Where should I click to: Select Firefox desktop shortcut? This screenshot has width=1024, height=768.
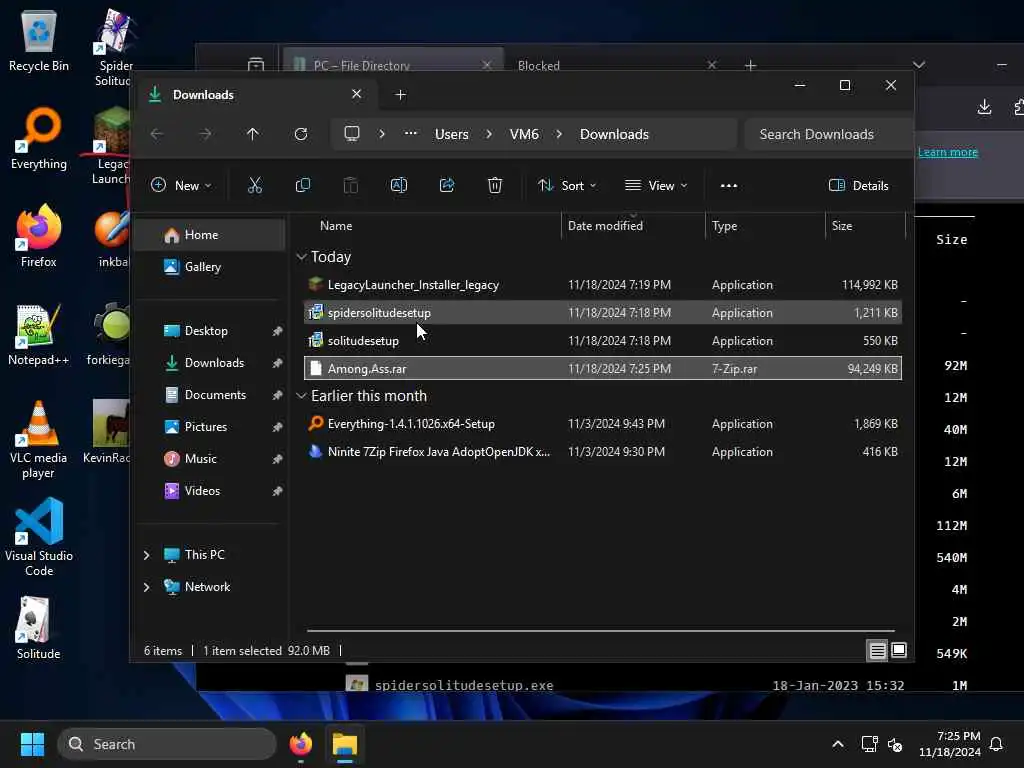(x=39, y=236)
